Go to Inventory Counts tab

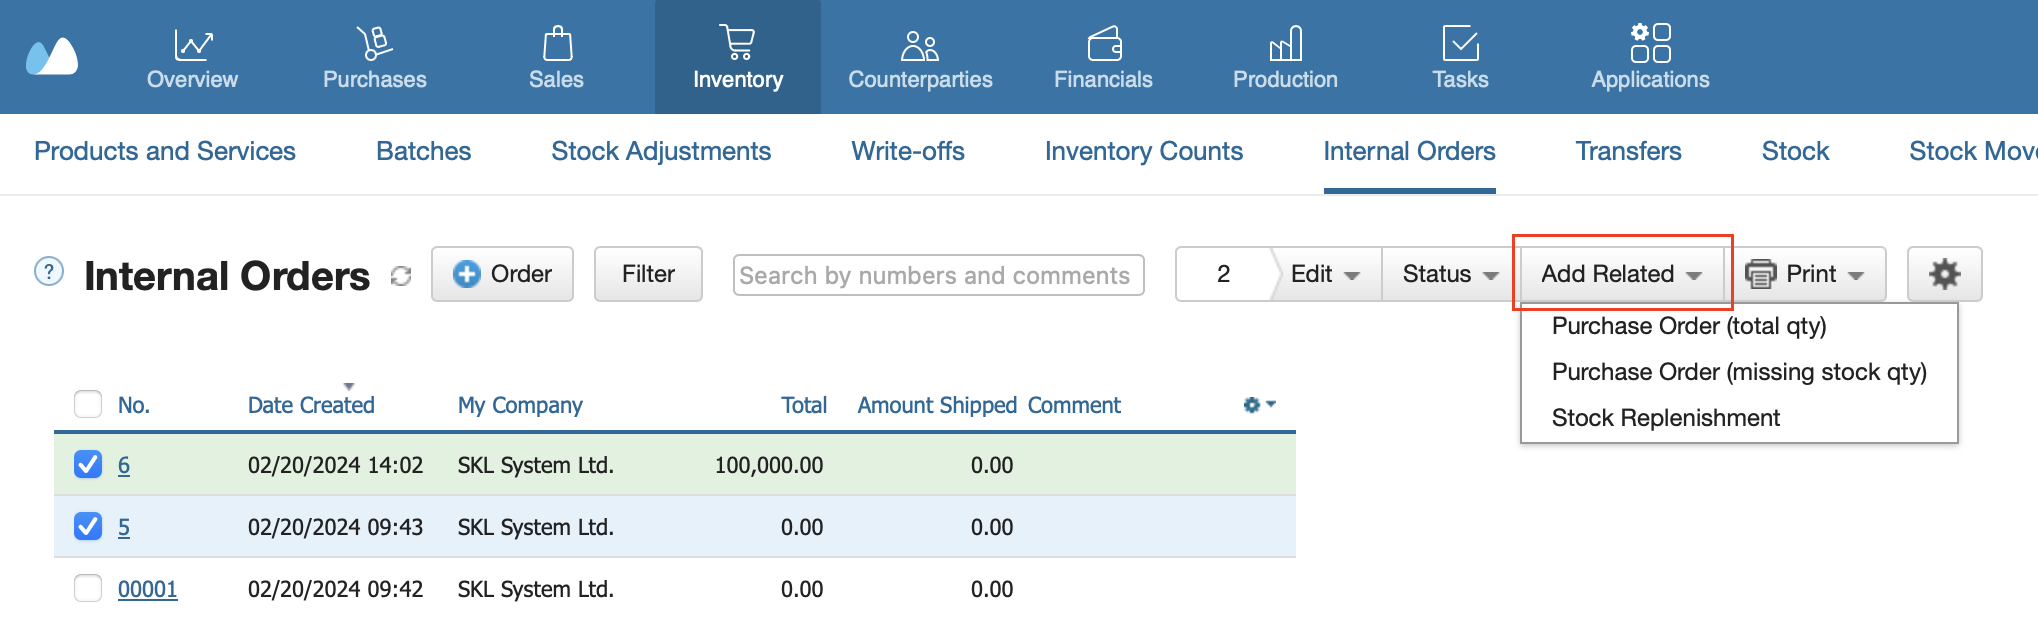click(x=1144, y=151)
